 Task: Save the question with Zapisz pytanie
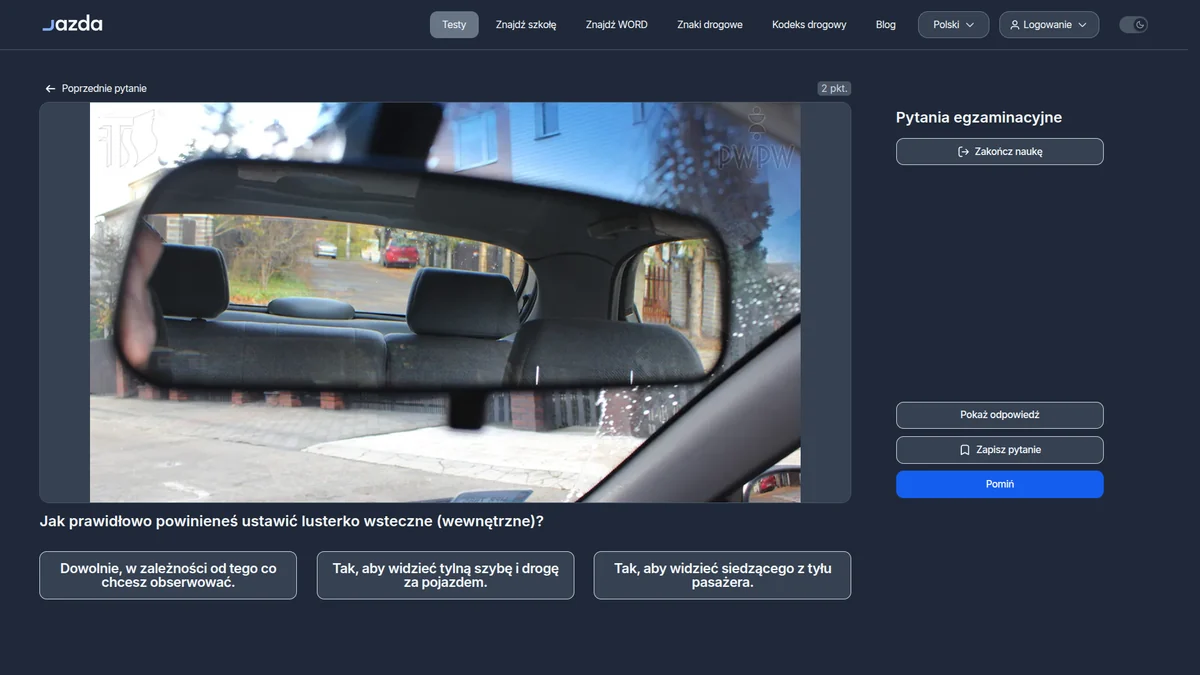click(1000, 450)
